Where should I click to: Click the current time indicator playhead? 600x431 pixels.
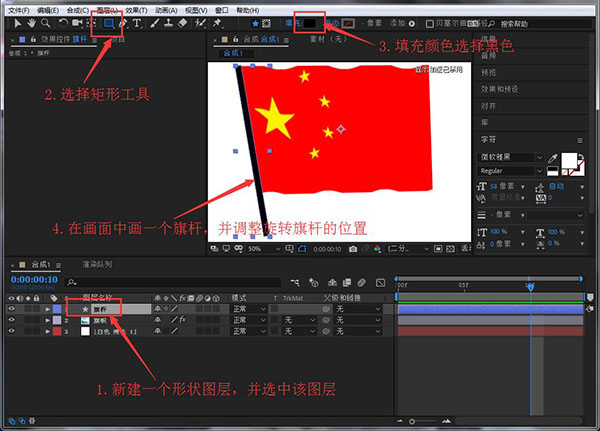530,286
